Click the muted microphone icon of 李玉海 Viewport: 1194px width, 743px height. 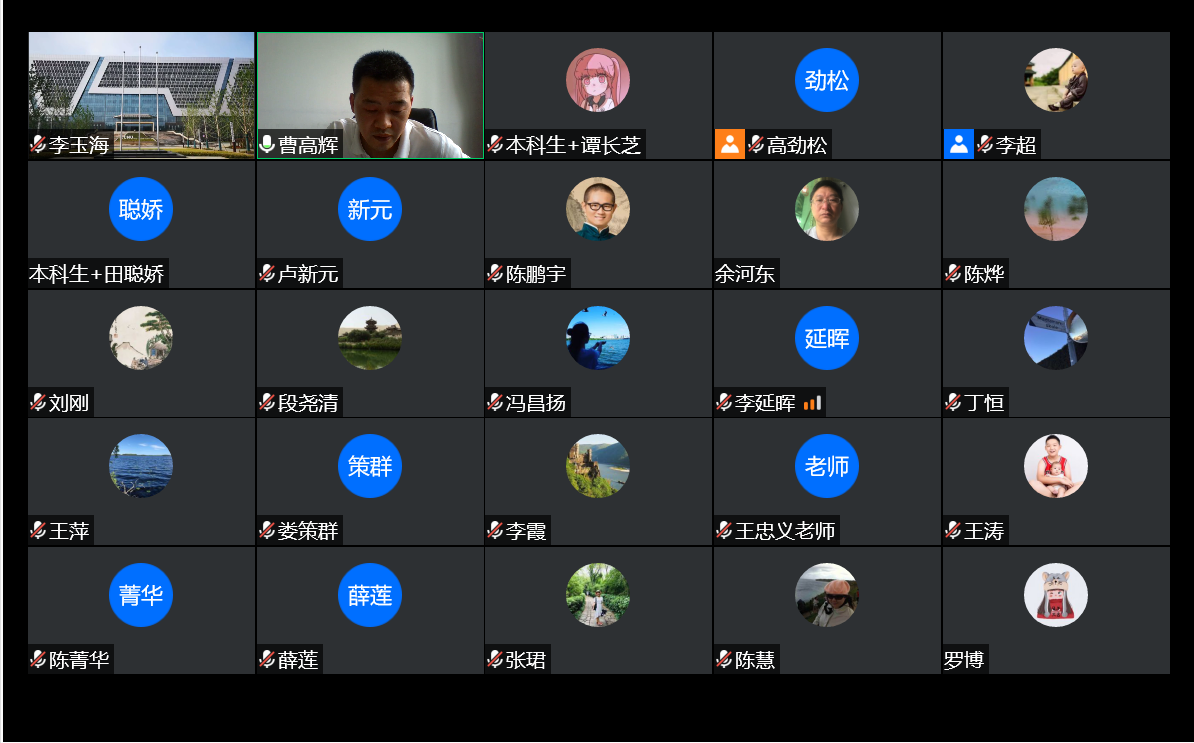(x=38, y=145)
